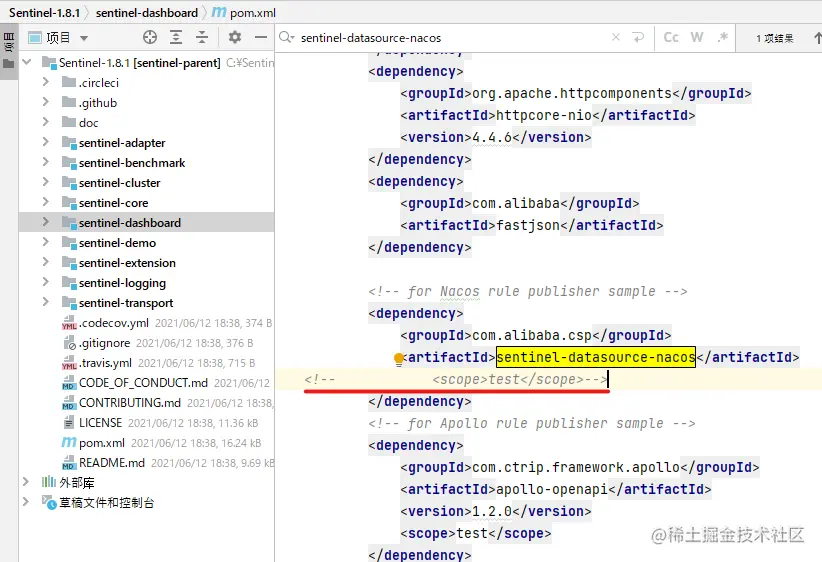Image resolution: width=822 pixels, height=562 pixels.
Task: Click the folder icon on left sidebar strip
Action: tap(8, 64)
